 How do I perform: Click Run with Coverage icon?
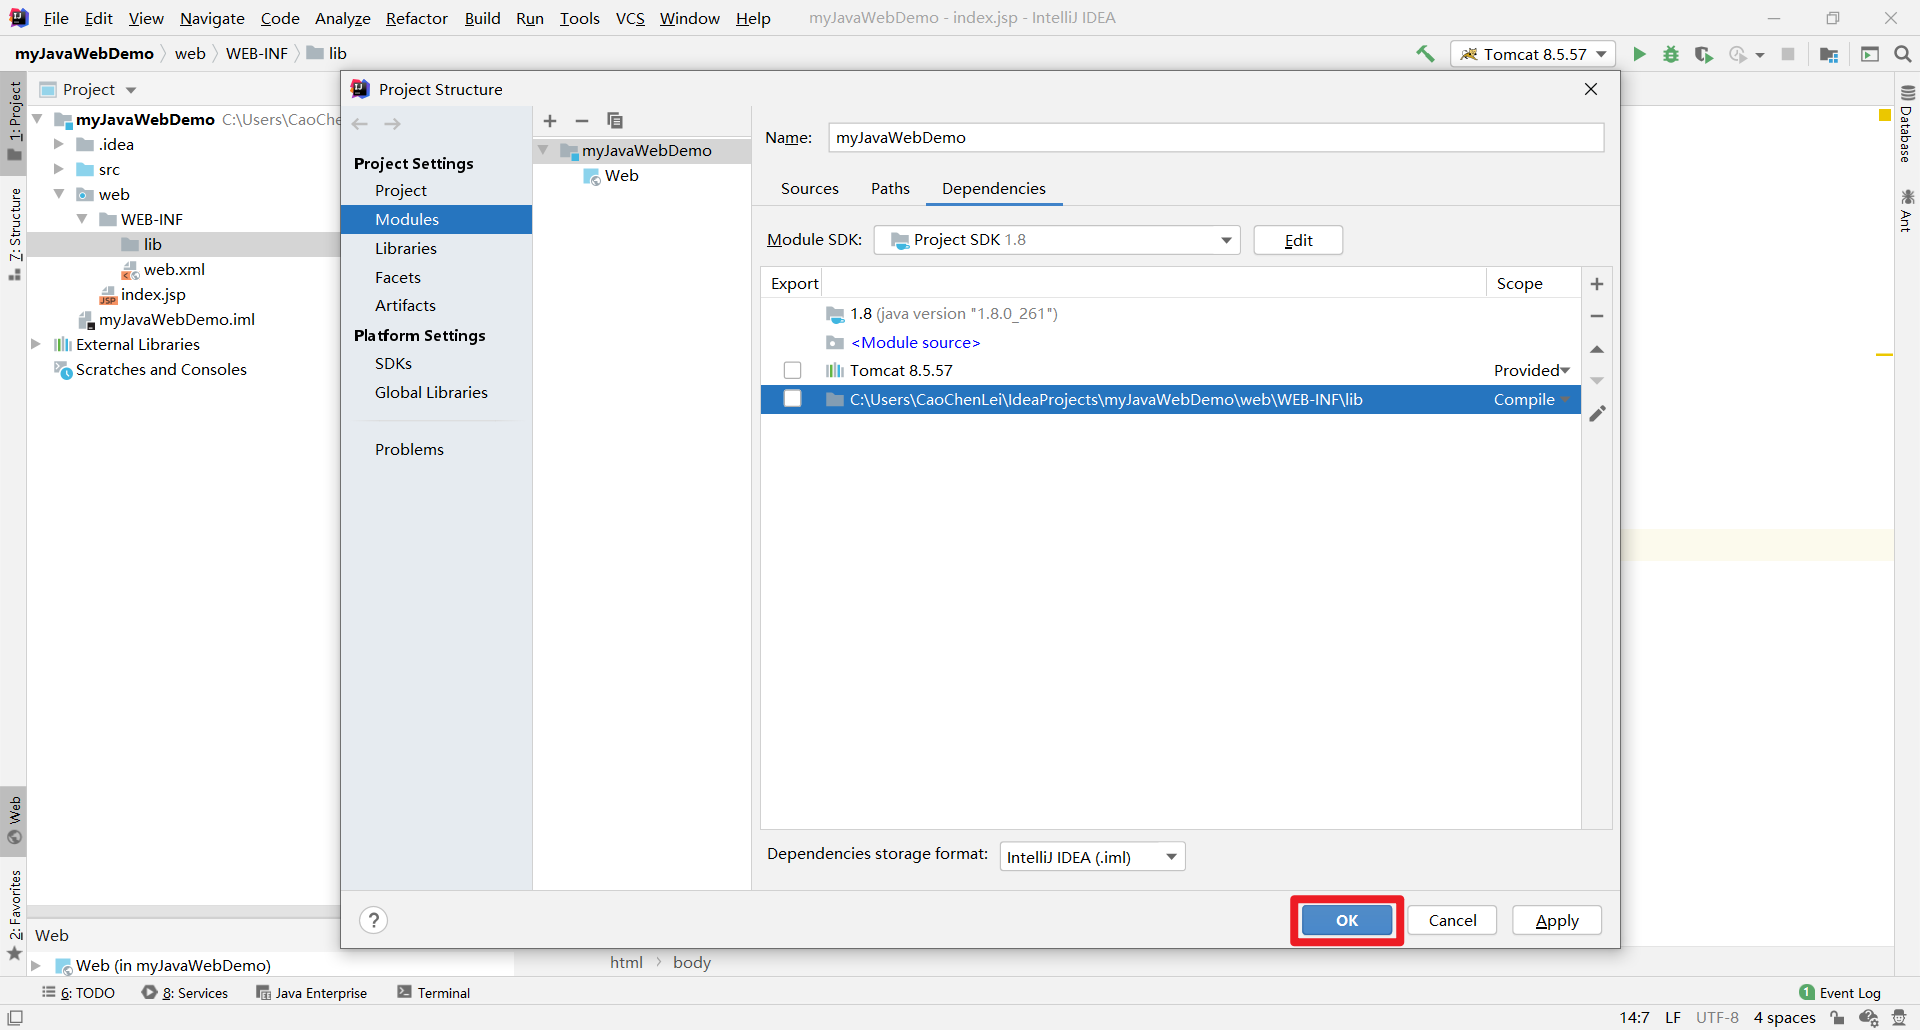point(1704,54)
